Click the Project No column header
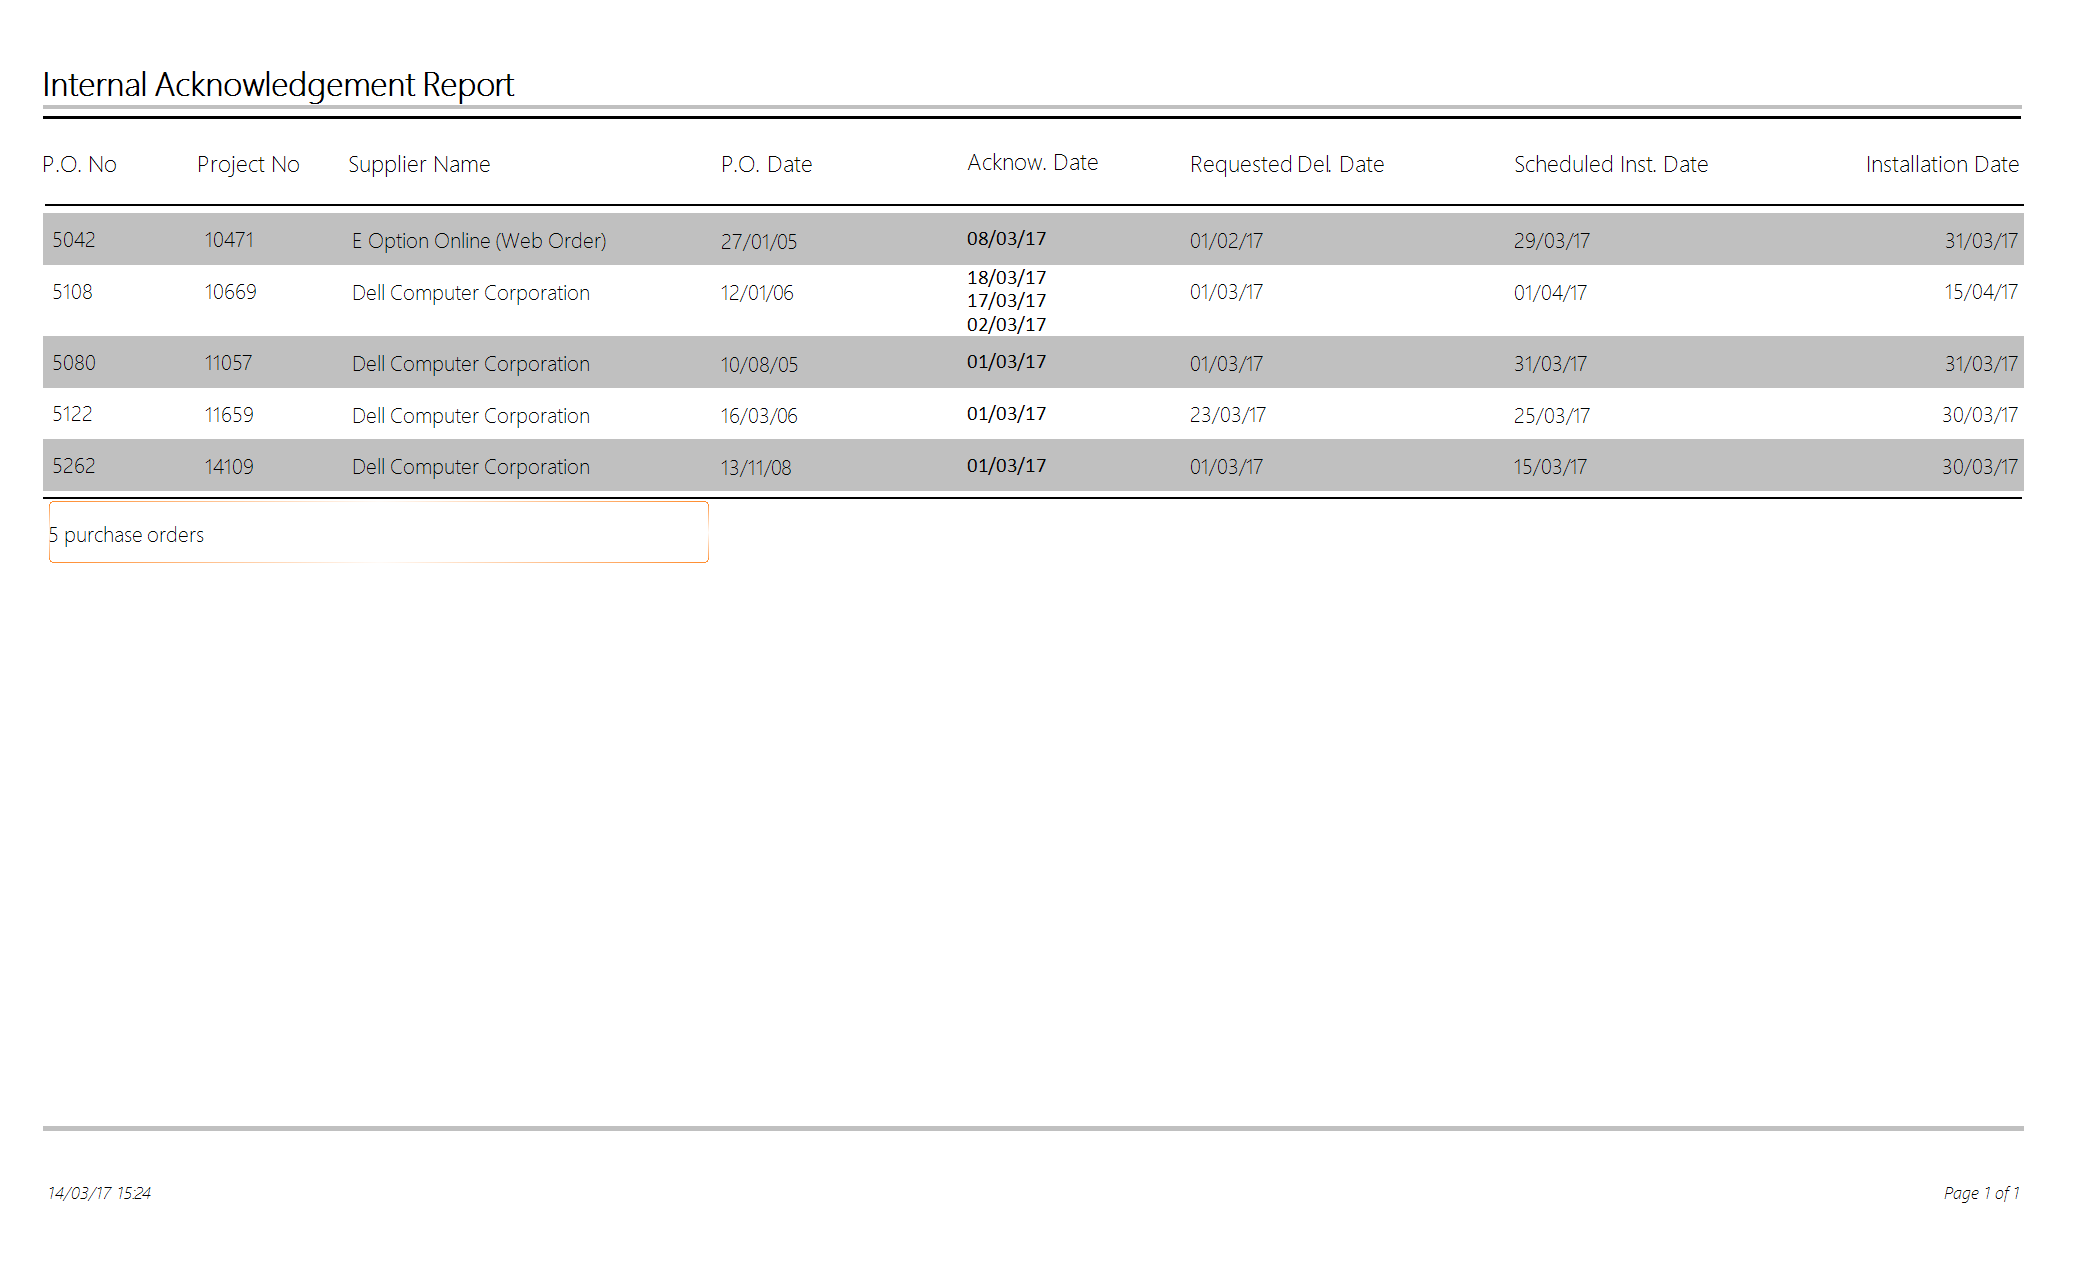This screenshot has width=2081, height=1263. tap(248, 164)
